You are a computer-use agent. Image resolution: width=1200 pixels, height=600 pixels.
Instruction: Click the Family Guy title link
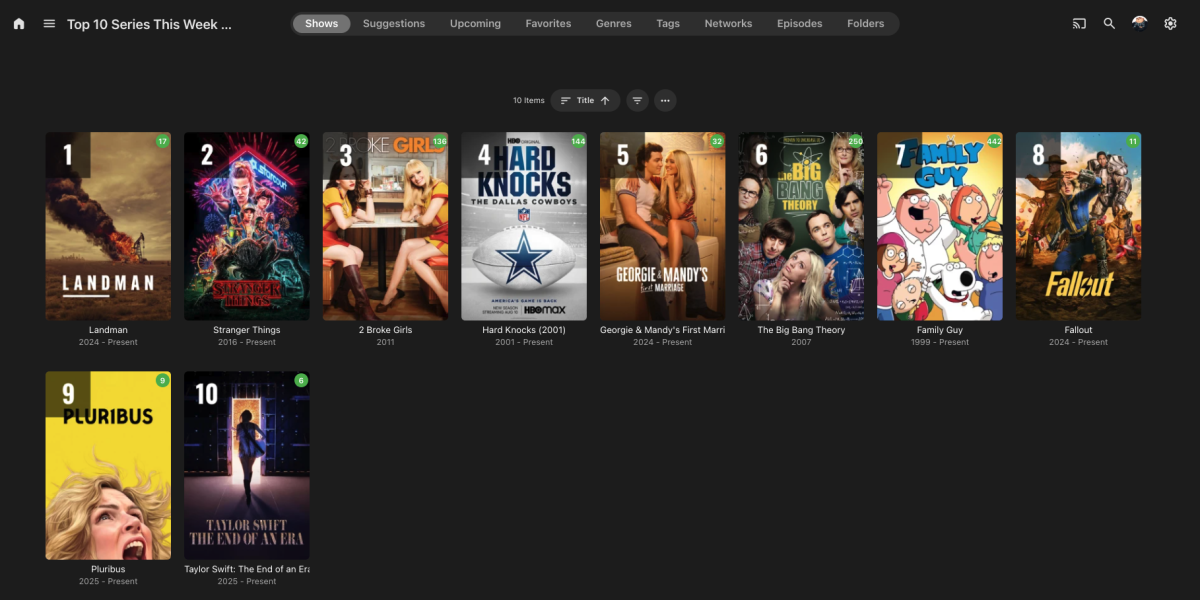click(940, 330)
